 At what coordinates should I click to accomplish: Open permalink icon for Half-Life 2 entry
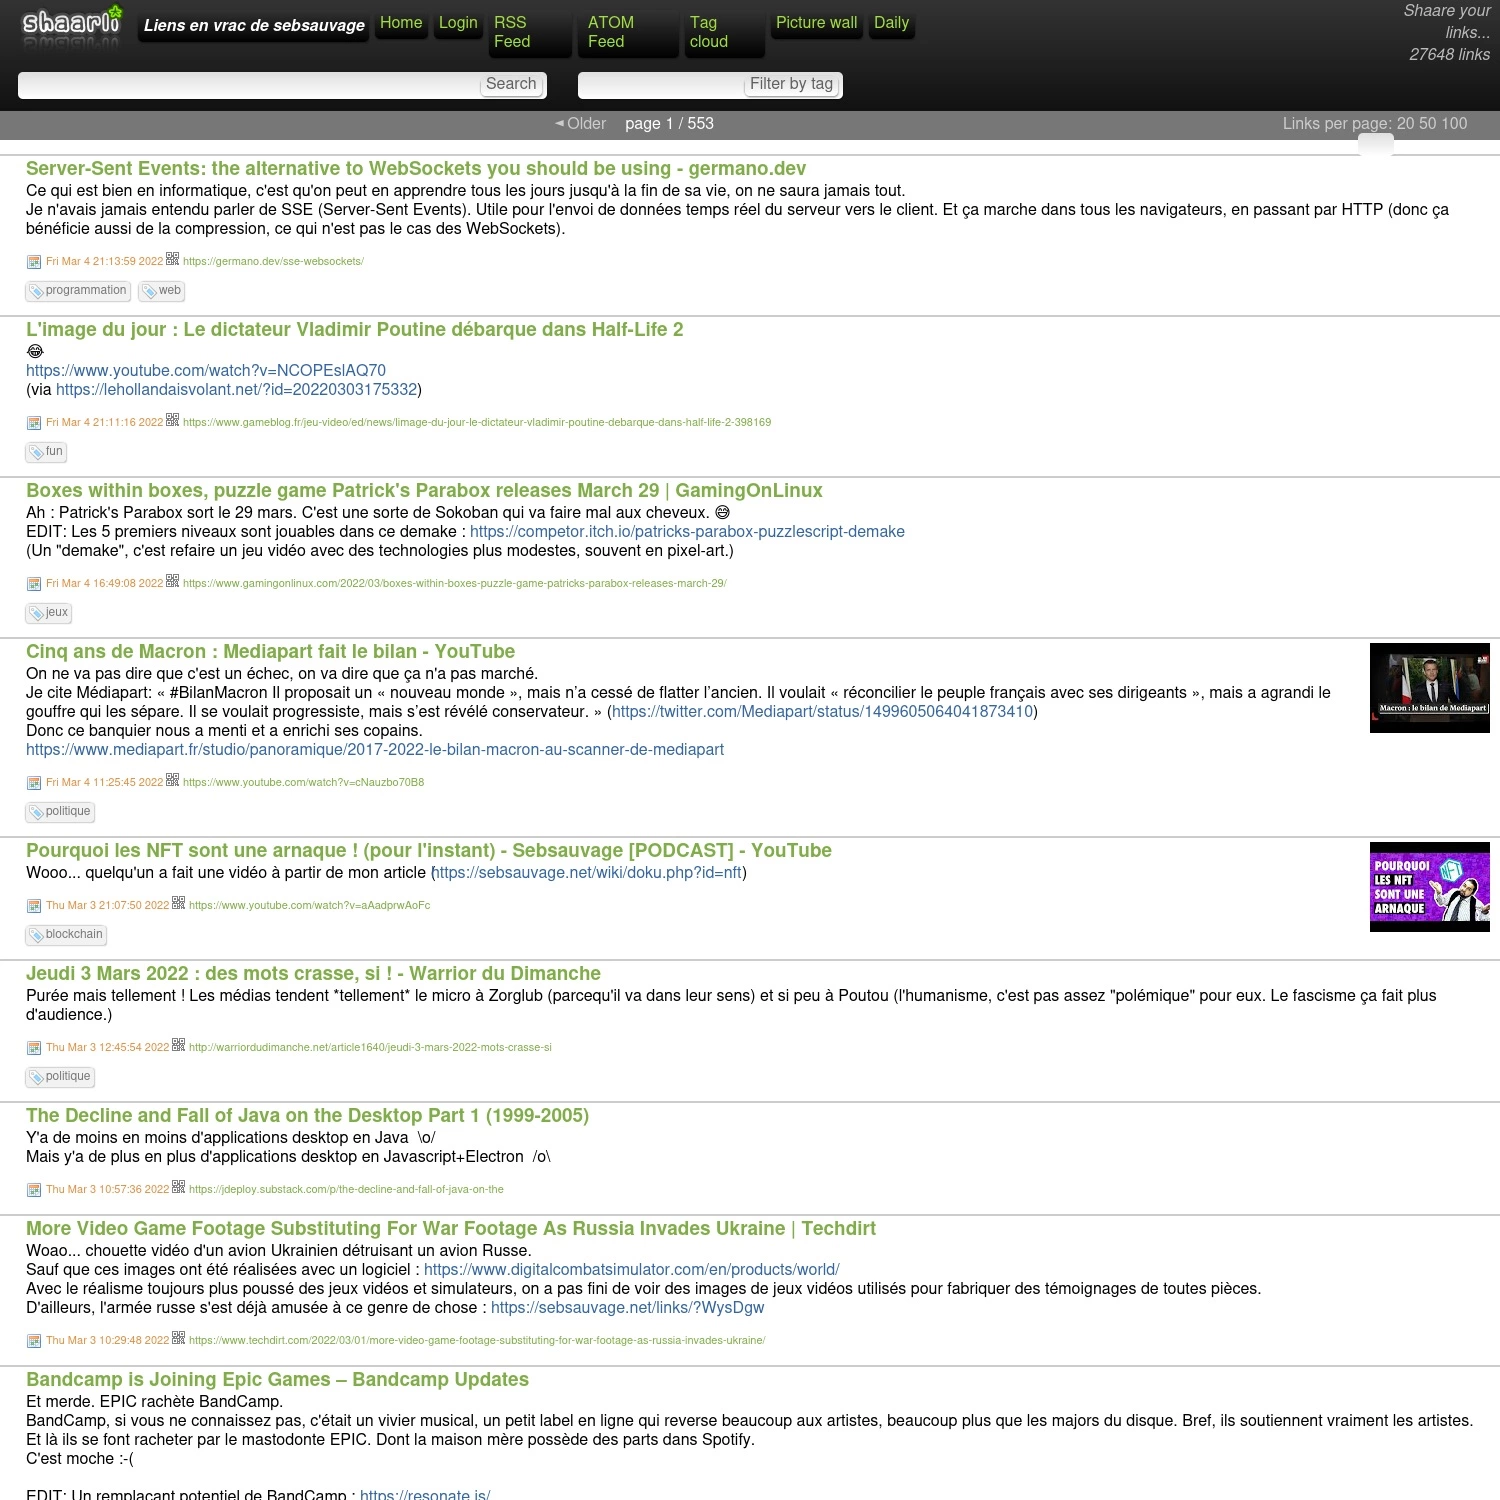click(x=34, y=423)
